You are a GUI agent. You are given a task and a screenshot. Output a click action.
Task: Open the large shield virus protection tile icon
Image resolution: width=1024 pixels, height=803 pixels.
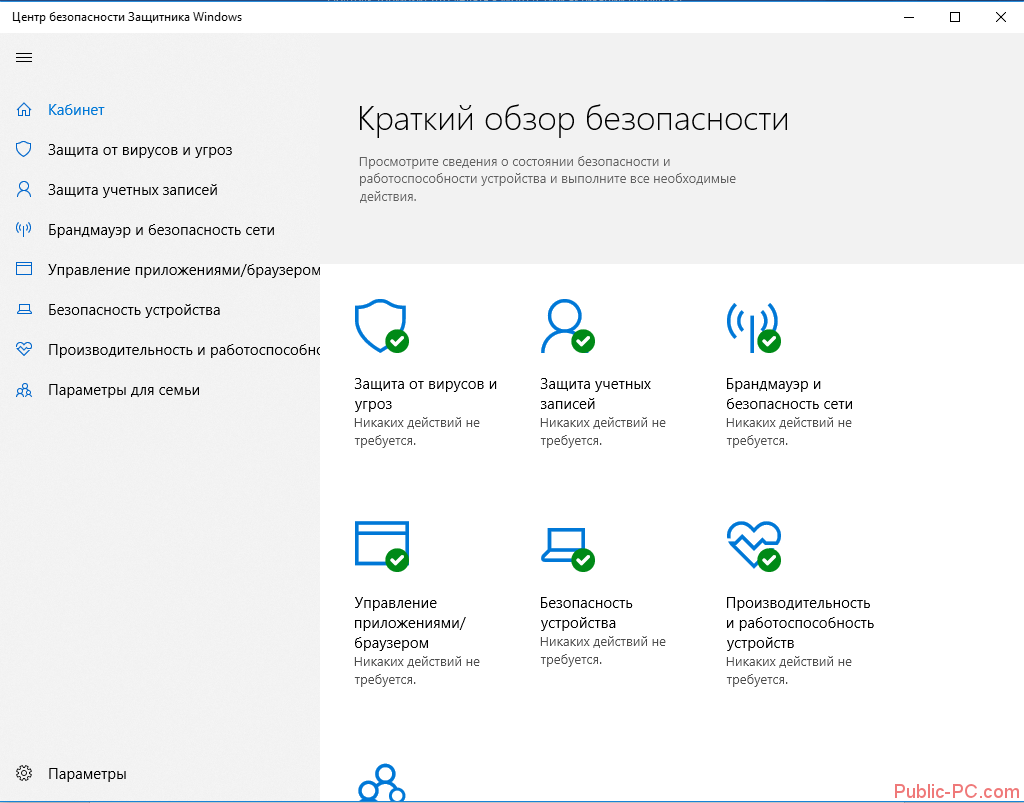(381, 326)
